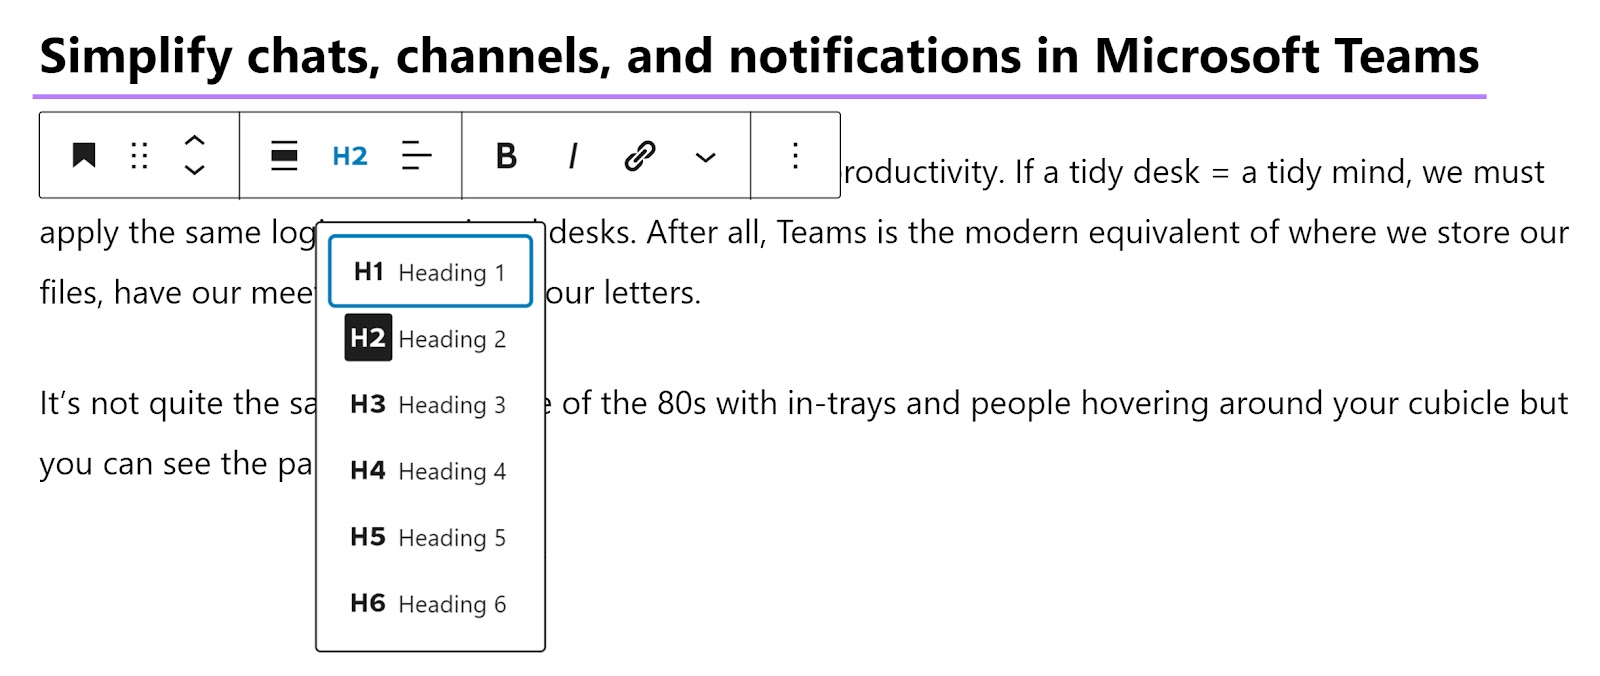Viewport: 1600px width, 676px height.
Task: Open the three-dot block options menu
Action: click(x=795, y=156)
